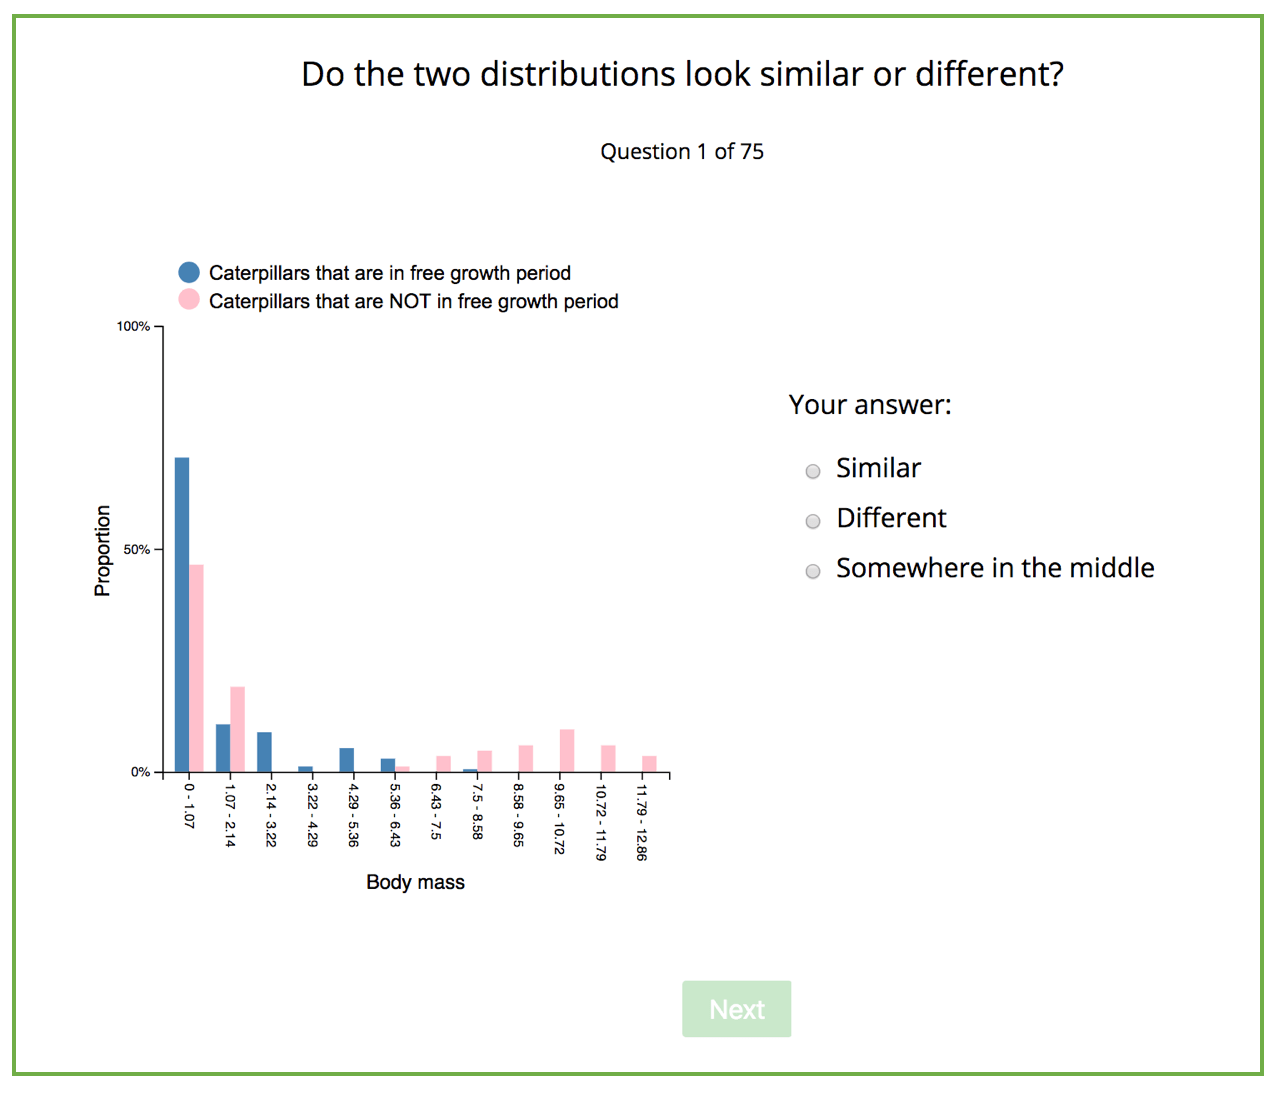Click the pink bar at 0 - 1.07
1284x1096 pixels.
tap(196, 668)
